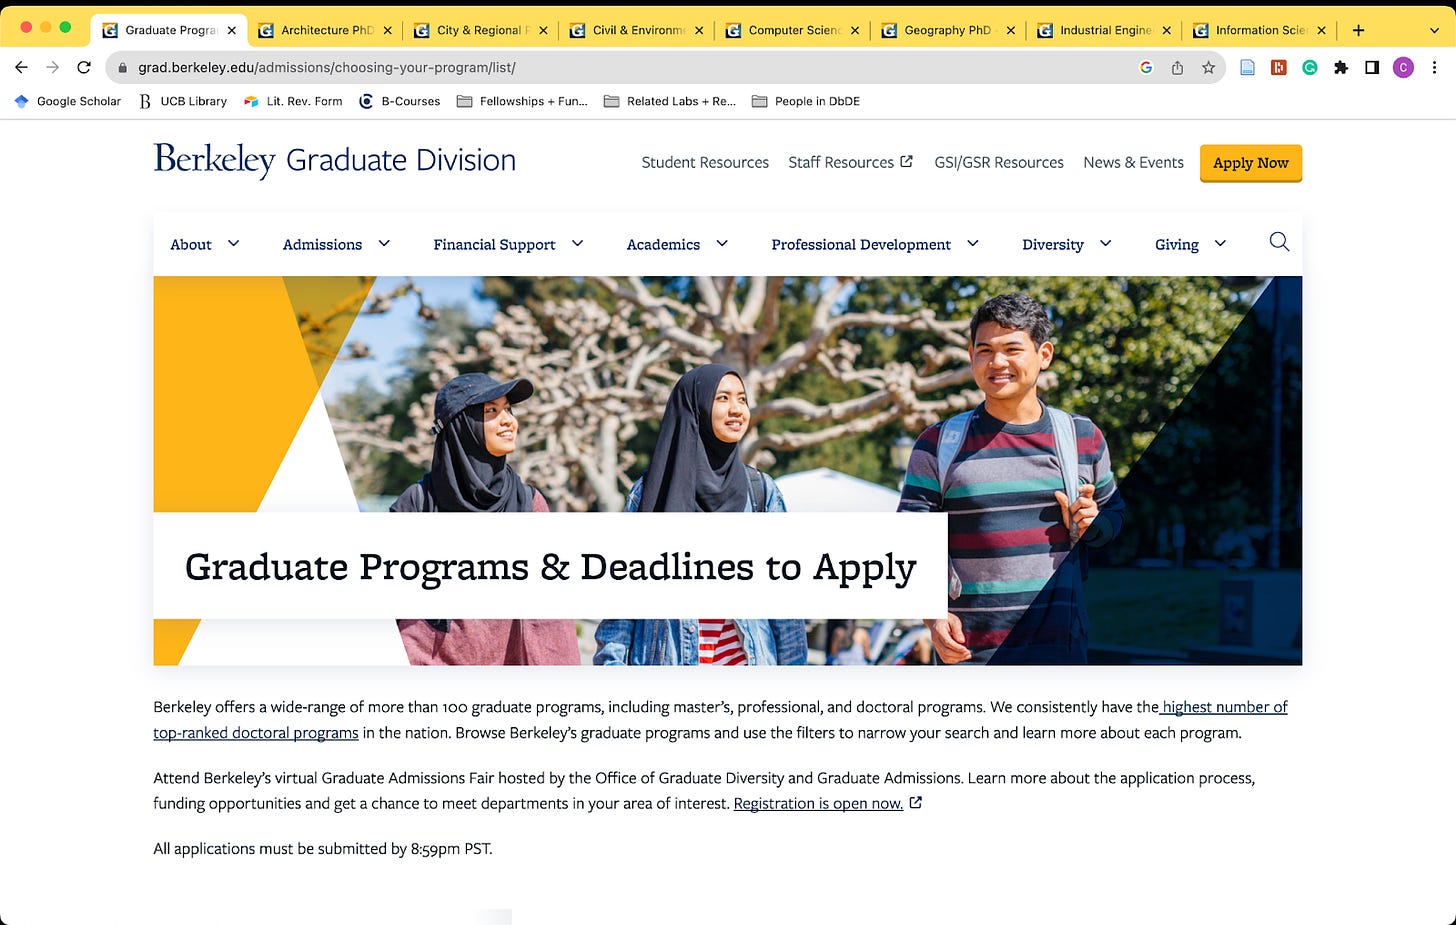Follow the Registration is open now link

pyautogui.click(x=818, y=803)
